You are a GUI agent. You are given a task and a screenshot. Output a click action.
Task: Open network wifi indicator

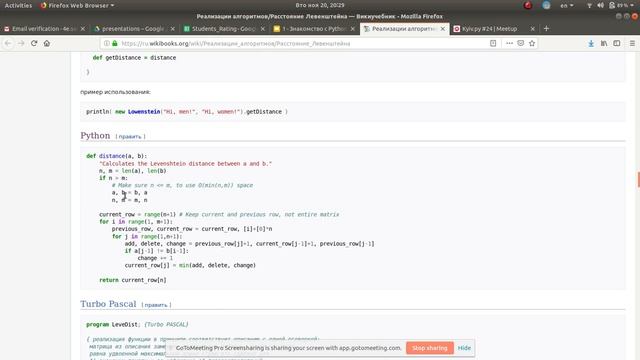click(589, 5)
